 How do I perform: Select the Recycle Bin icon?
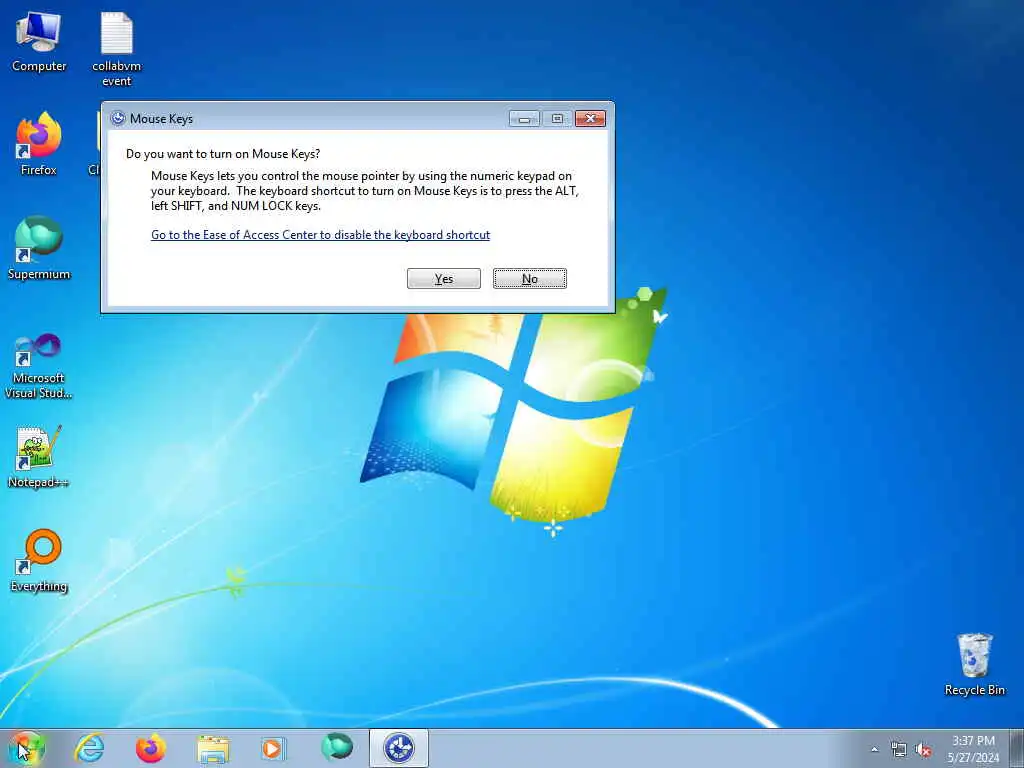coord(974,664)
